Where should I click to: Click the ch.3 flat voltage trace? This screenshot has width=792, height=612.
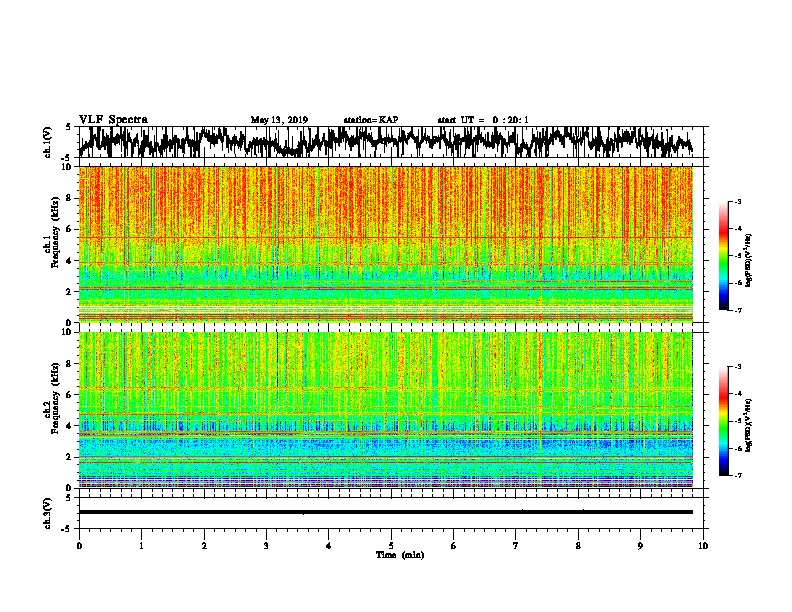(386, 512)
